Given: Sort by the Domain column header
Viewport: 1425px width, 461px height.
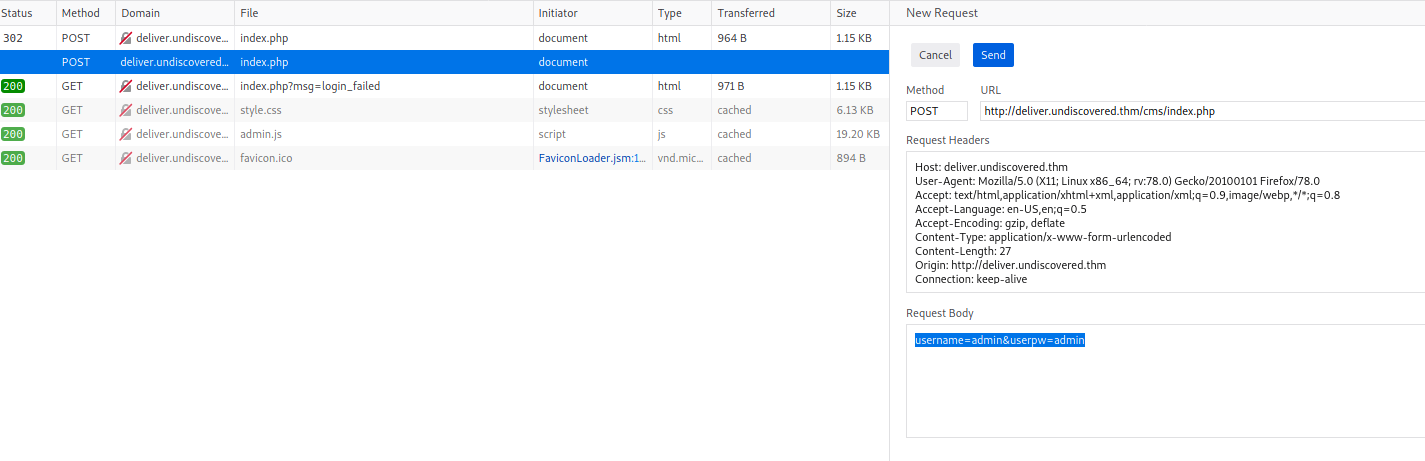Looking at the screenshot, I should pos(141,13).
